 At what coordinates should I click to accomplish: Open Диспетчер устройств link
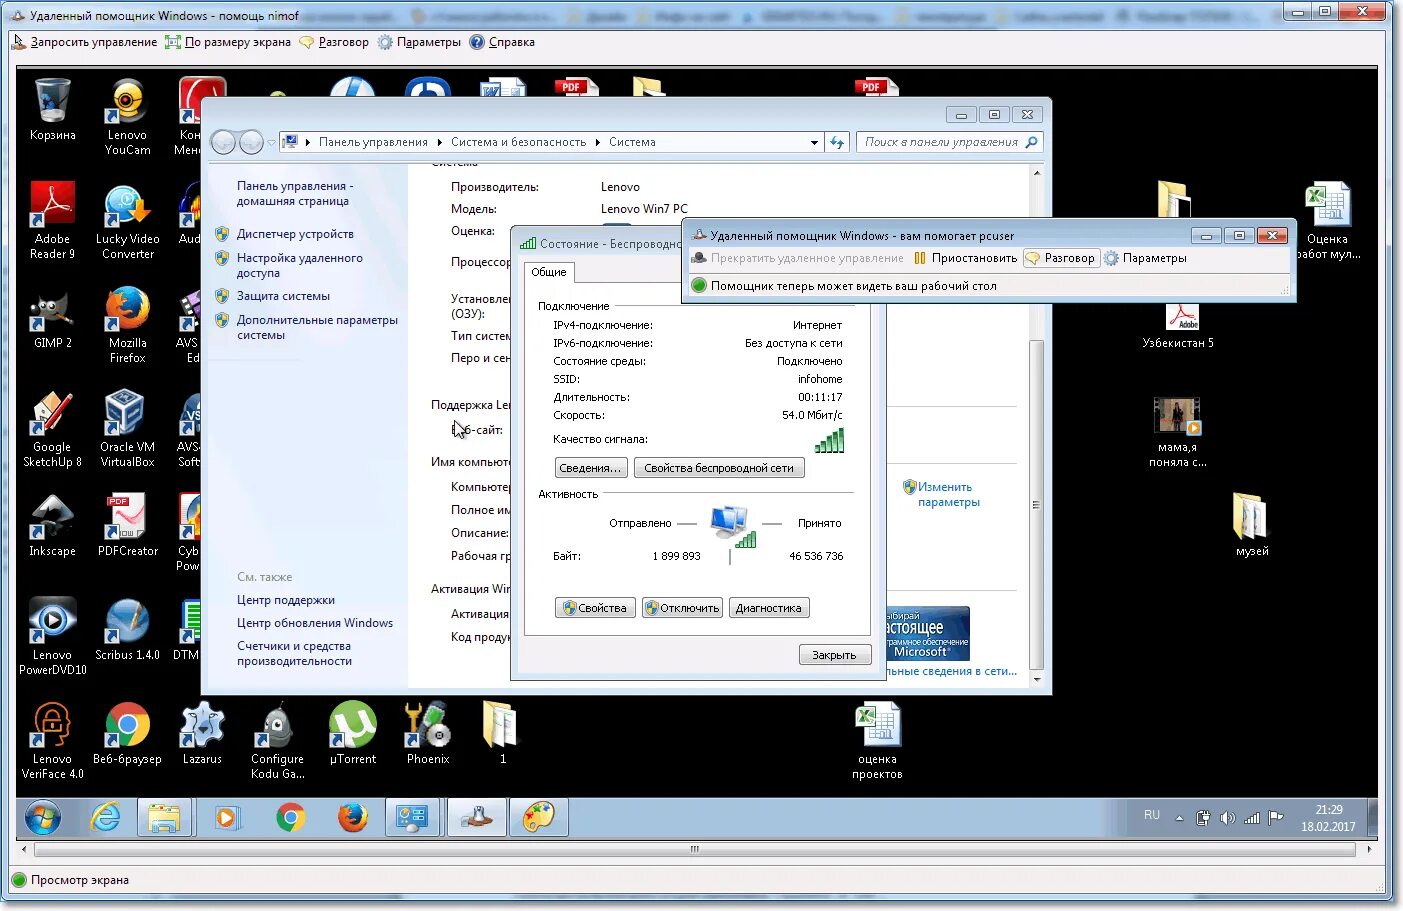pos(295,234)
